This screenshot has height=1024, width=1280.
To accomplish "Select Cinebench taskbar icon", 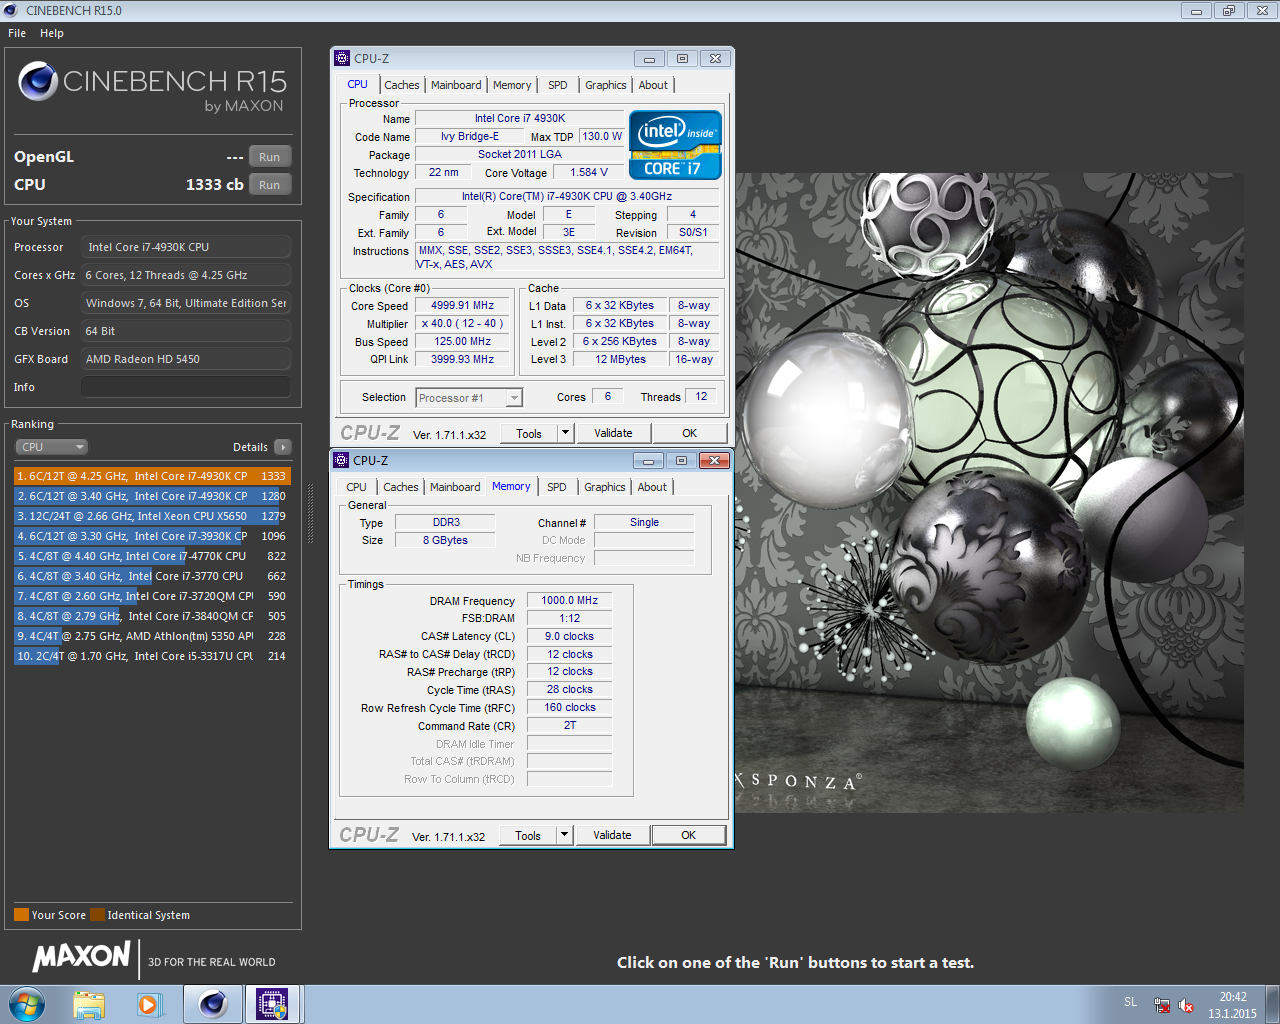I will (x=213, y=1004).
